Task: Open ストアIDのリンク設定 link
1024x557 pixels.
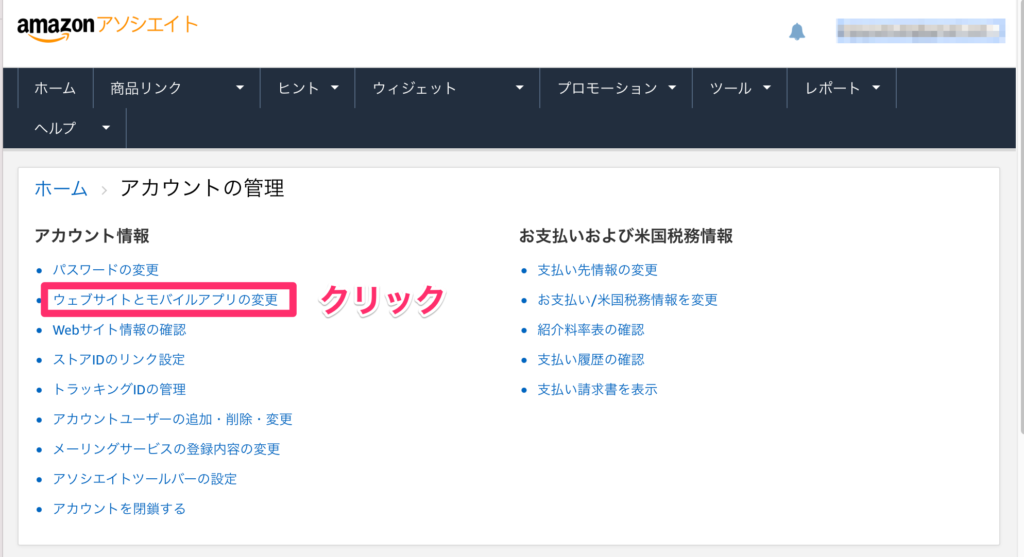Action: click(119, 360)
